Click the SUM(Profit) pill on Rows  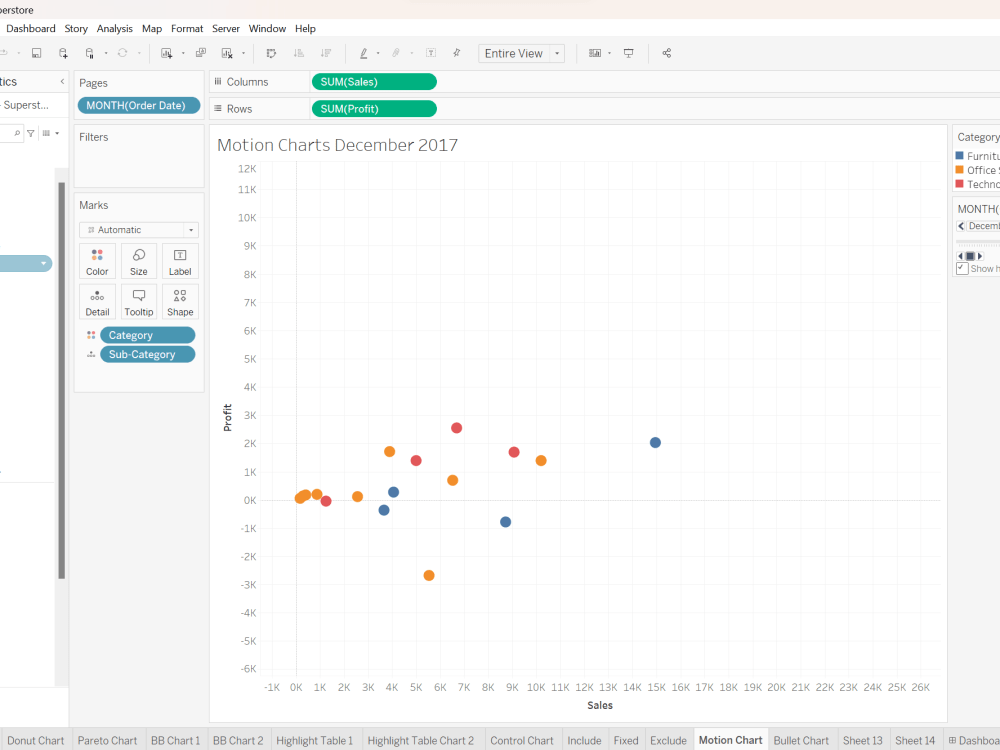(x=373, y=108)
